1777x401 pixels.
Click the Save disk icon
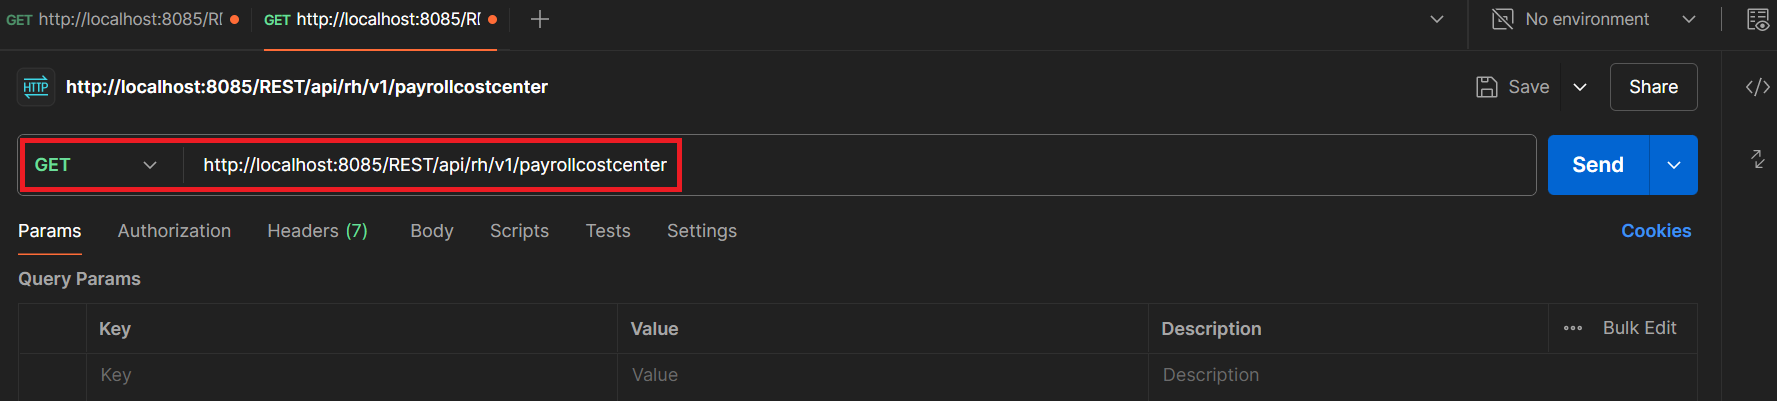pyautogui.click(x=1487, y=87)
